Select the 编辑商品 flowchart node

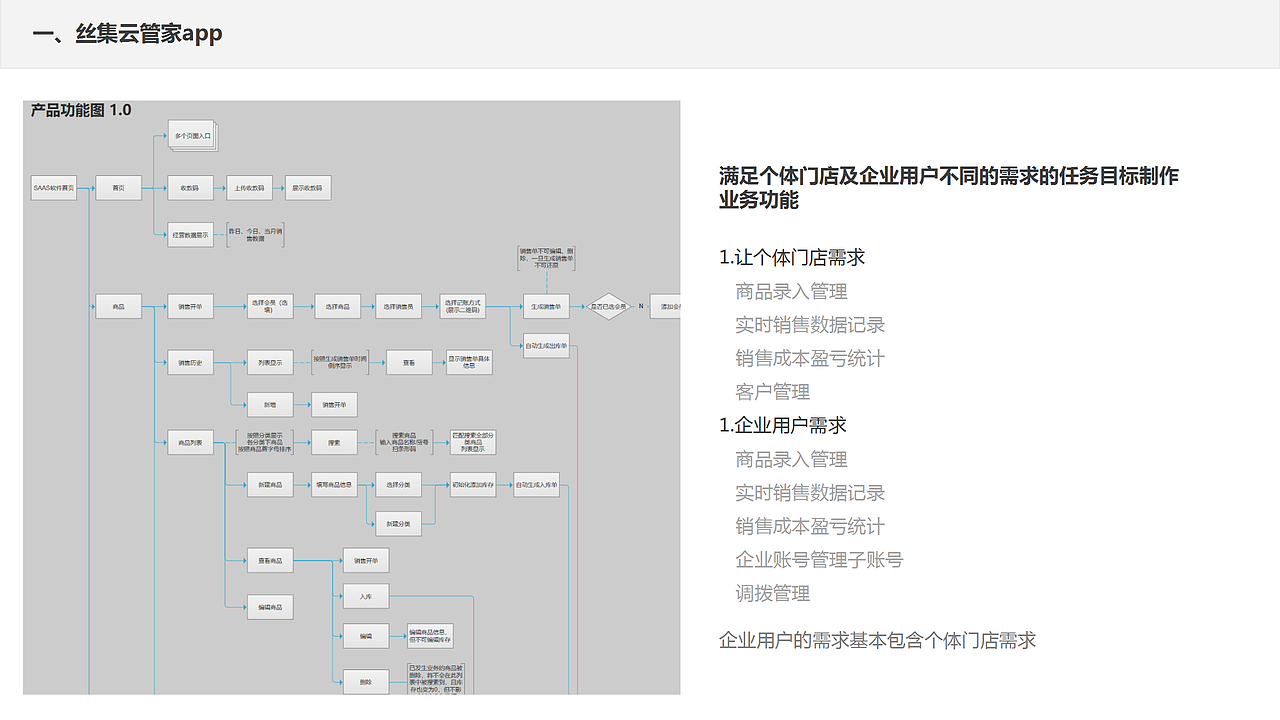[x=270, y=607]
